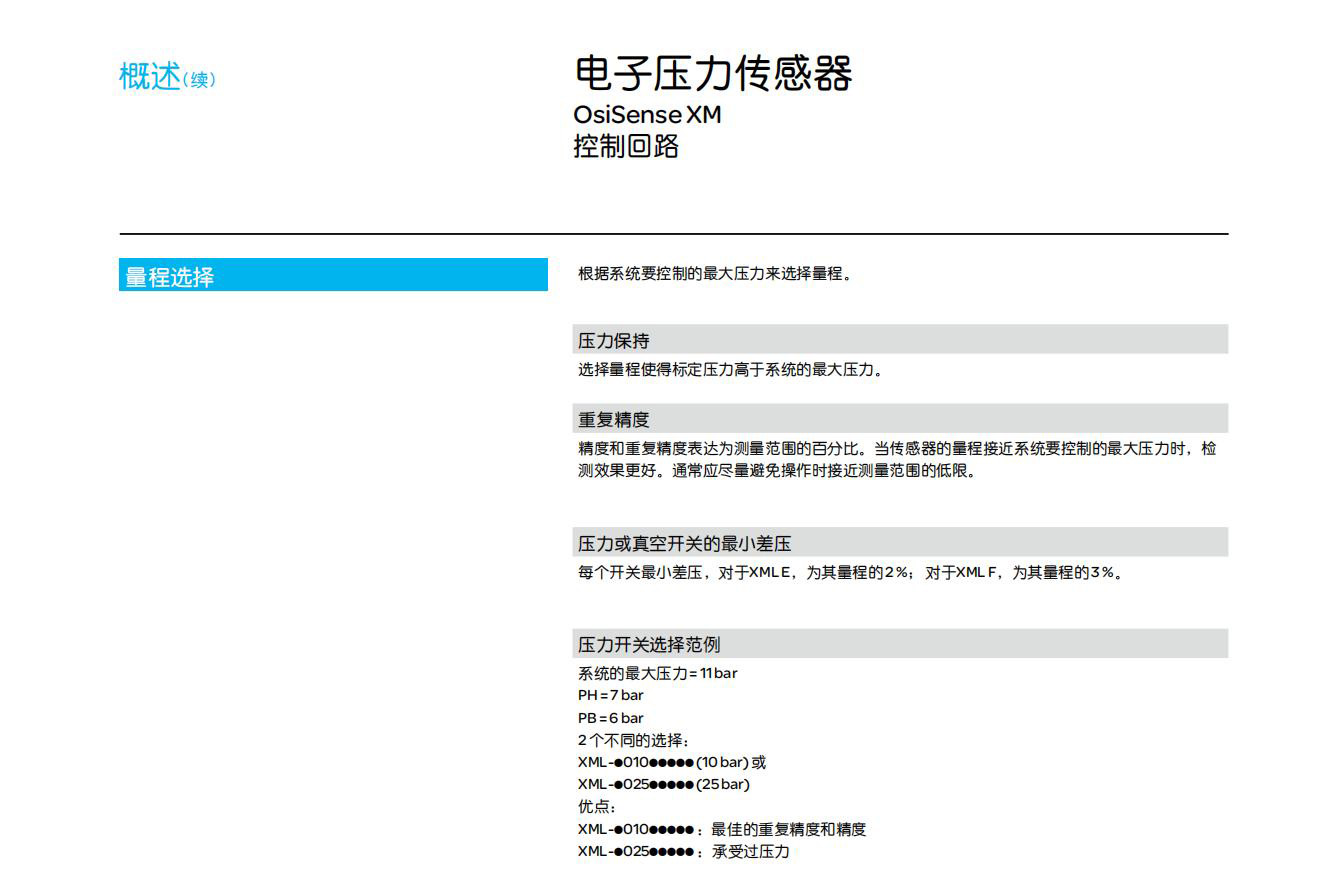This screenshot has height=870, width=1323.
Task: Click the PB=6 bar line
Action: coord(610,718)
